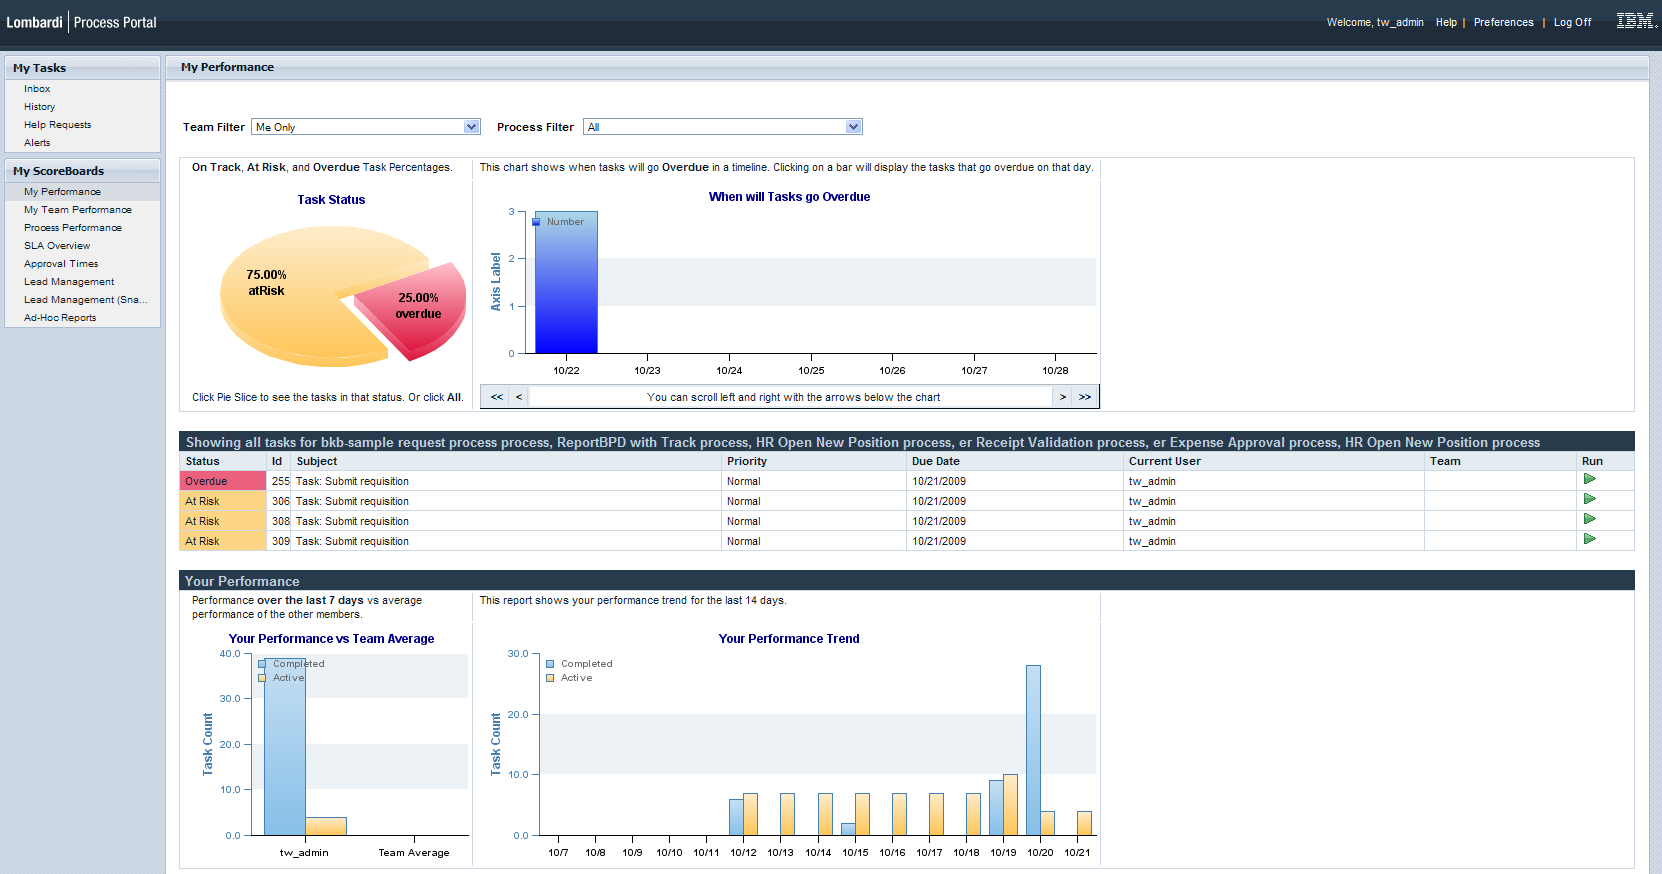Click 'Task: Submit requisition' subject of task 255
Image resolution: width=1662 pixels, height=874 pixels.
352,481
